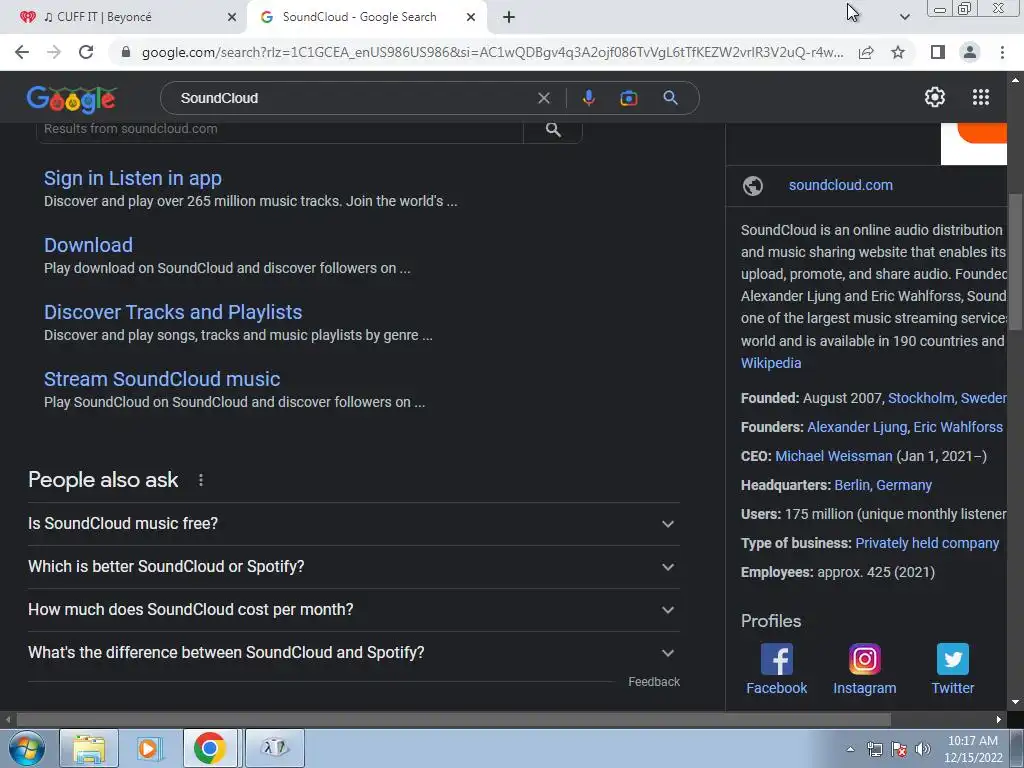Launch Windows Media Player from taskbar
1024x768 pixels.
coord(149,748)
